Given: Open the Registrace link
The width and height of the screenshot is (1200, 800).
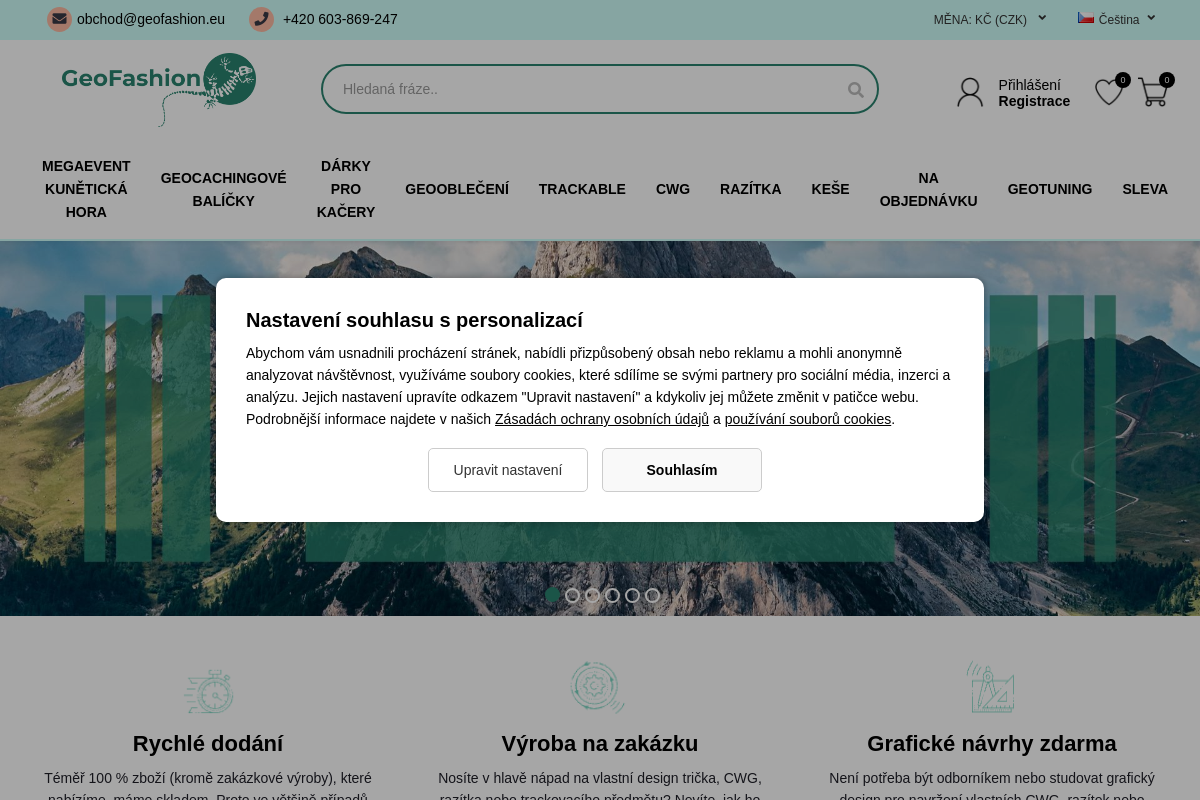Looking at the screenshot, I should click(1034, 101).
